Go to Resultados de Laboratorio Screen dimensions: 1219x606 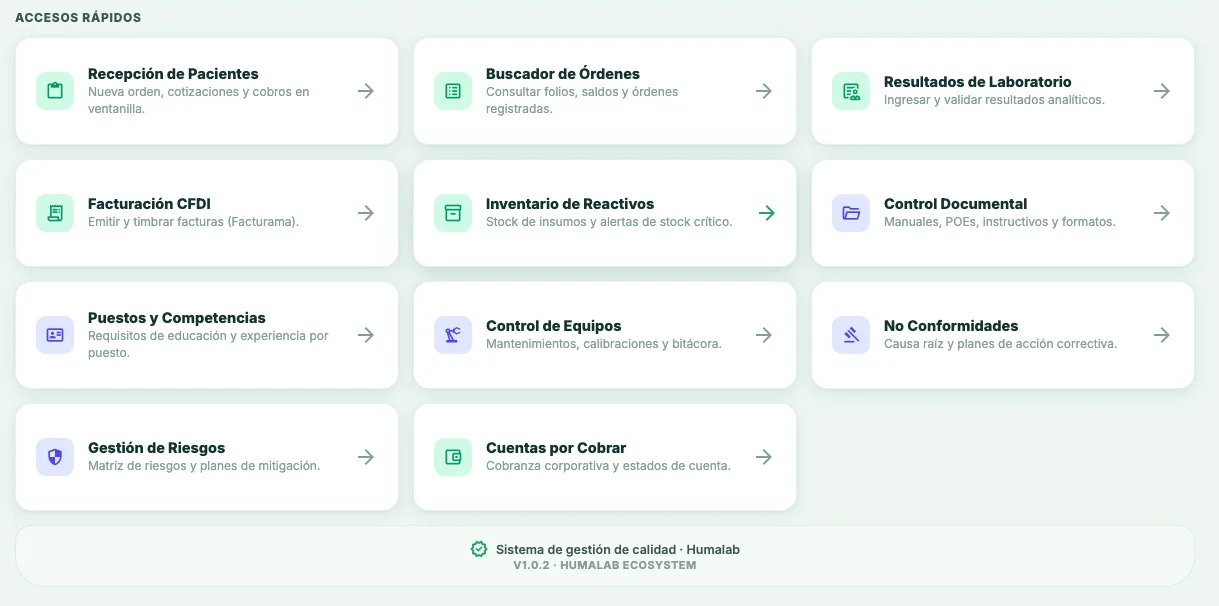click(x=1003, y=91)
